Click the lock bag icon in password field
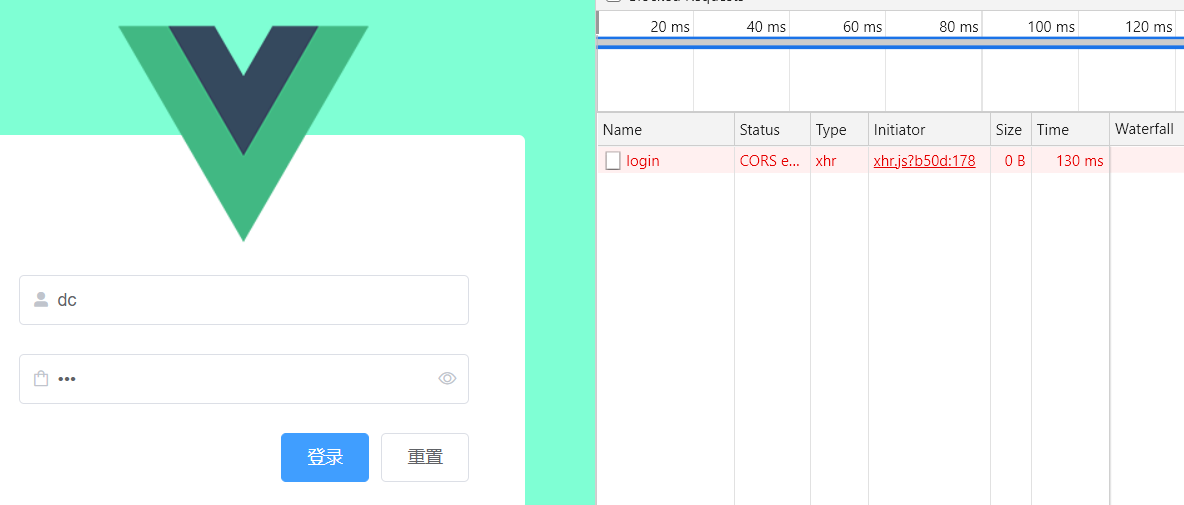Viewport: 1184px width, 505px height. click(x=41, y=379)
